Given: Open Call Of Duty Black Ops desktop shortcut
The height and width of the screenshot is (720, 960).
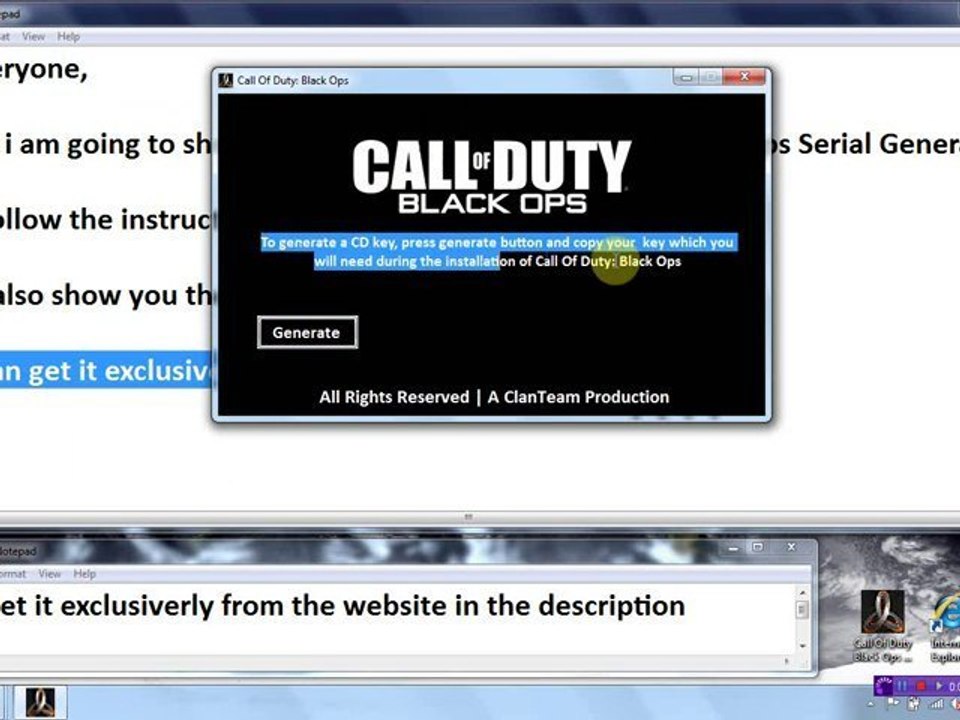Looking at the screenshot, I should [883, 626].
